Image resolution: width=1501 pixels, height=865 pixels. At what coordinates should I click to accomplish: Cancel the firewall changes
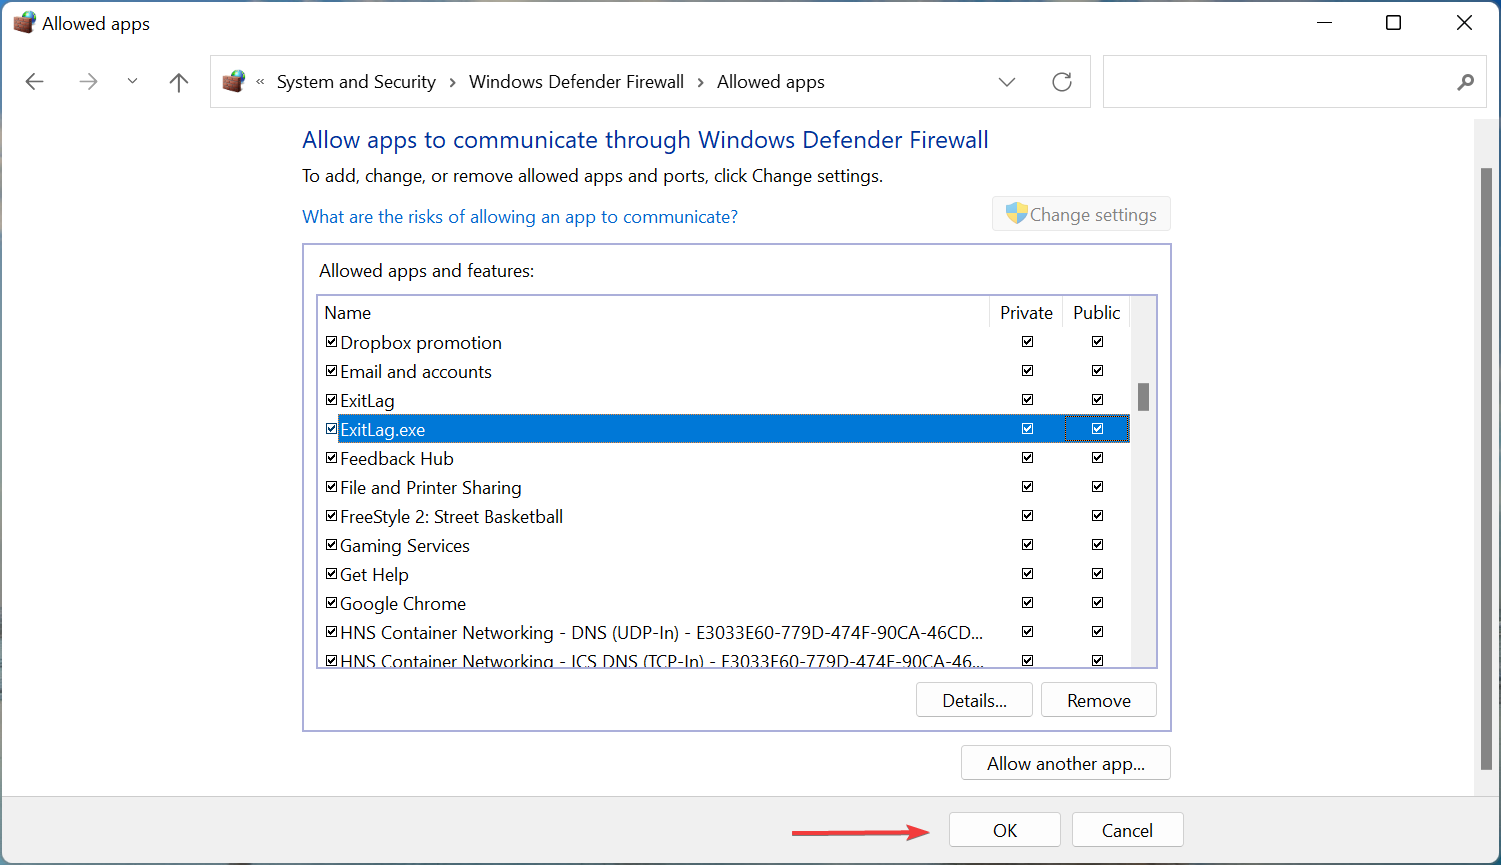tap(1127, 830)
